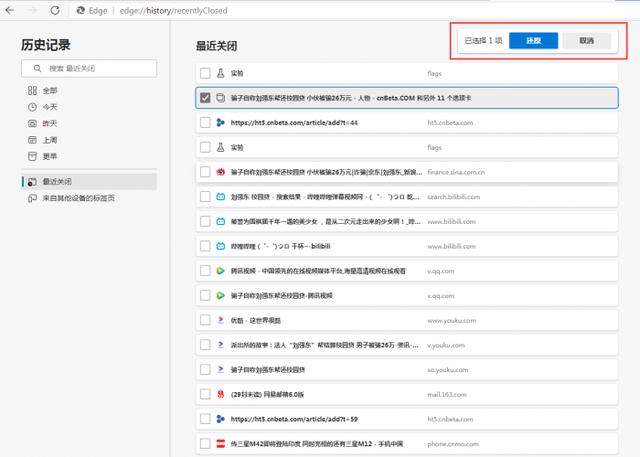Viewport: 640px width, 457px height.
Task: Click the 搜索 最近关闭 search field
Action: point(89,69)
